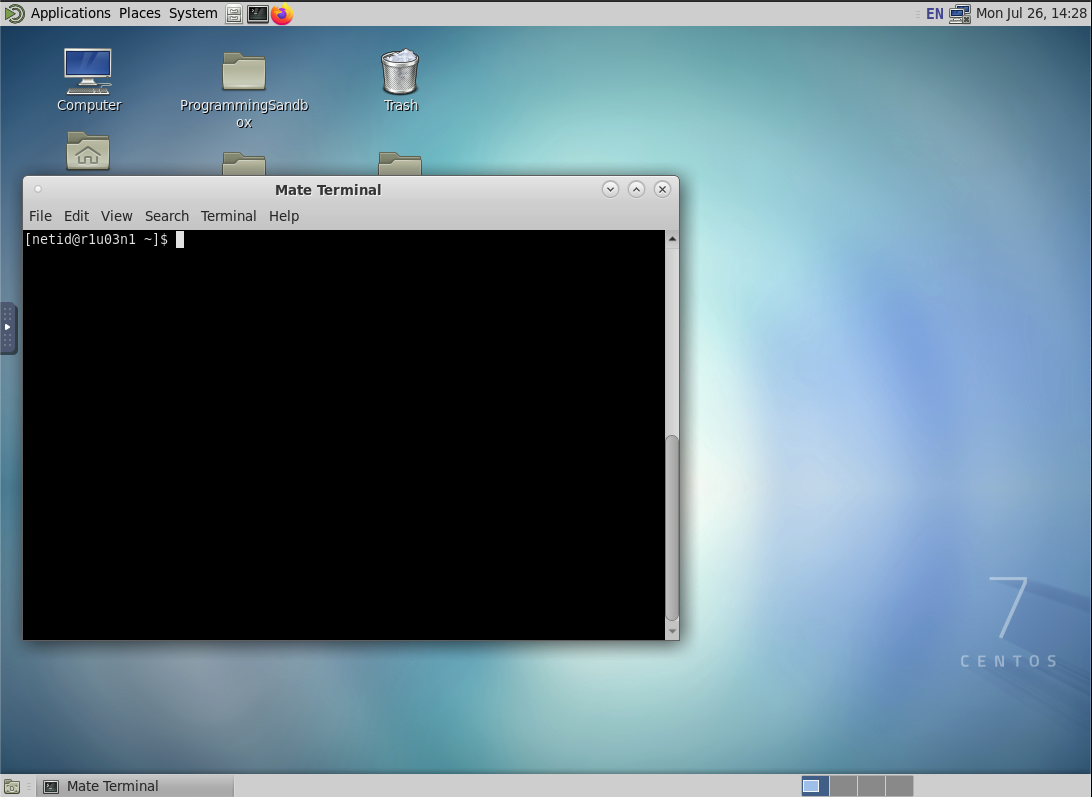Switch to the fourth workspace
The height and width of the screenshot is (797, 1092).
[x=899, y=787]
